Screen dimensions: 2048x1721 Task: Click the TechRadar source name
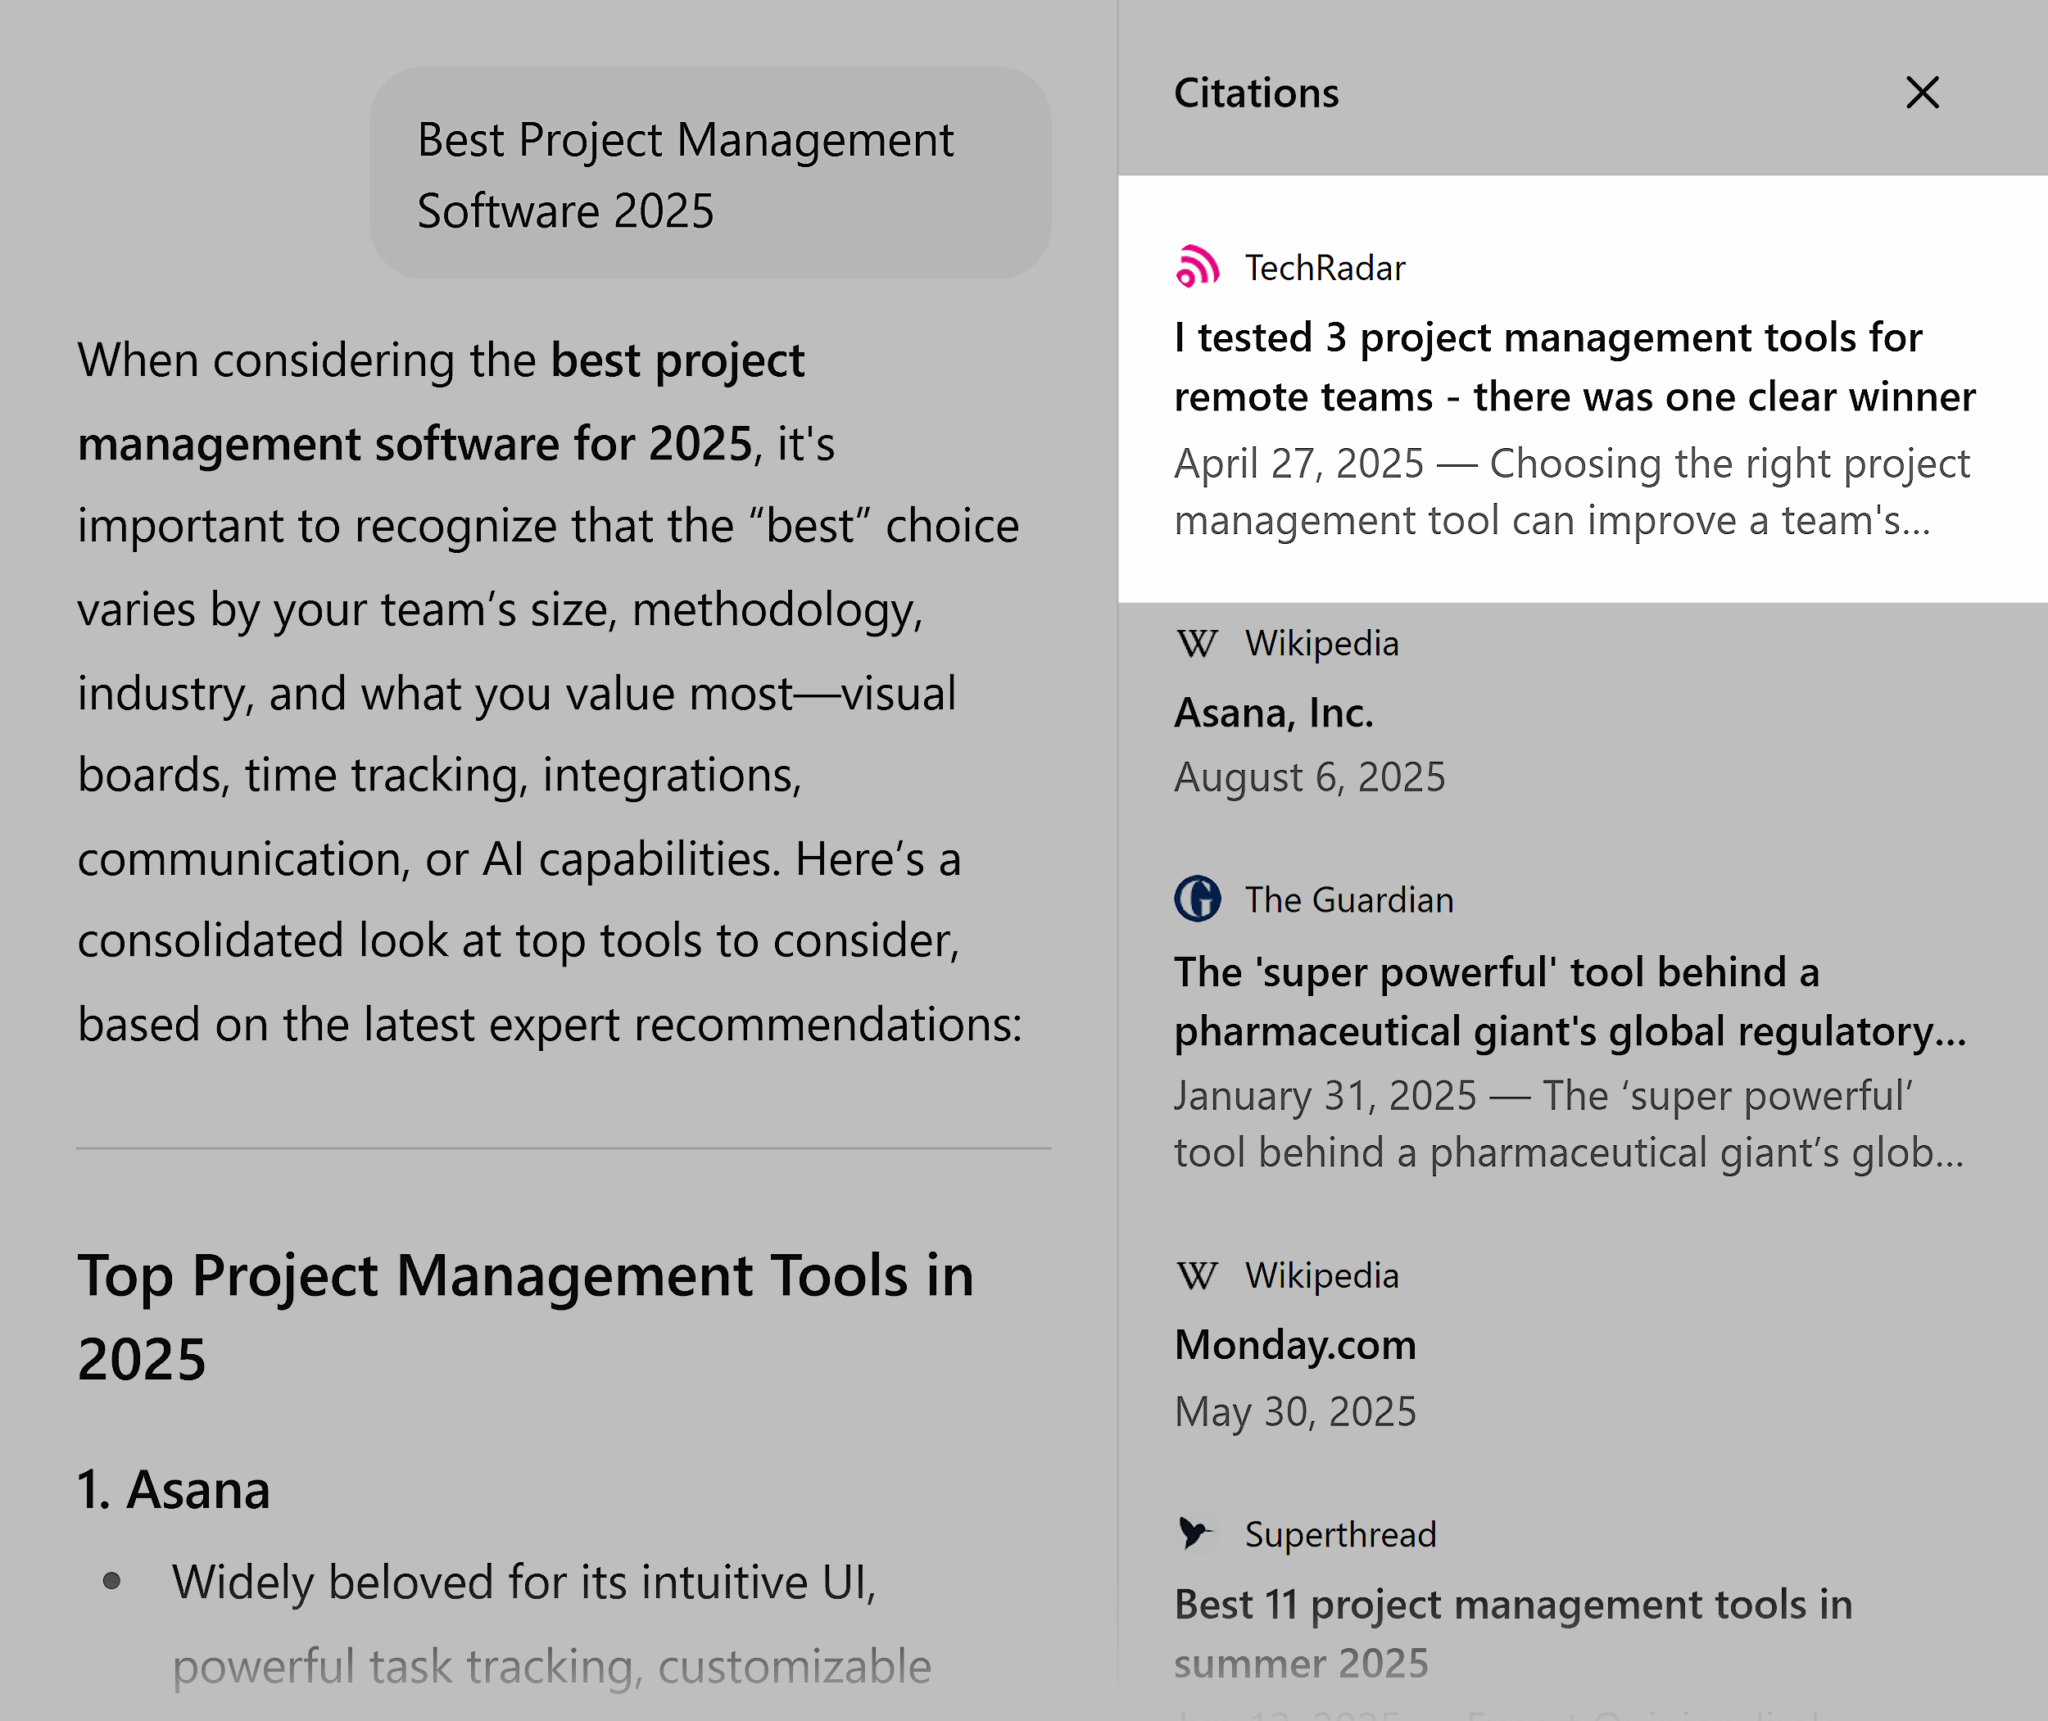coord(1324,268)
